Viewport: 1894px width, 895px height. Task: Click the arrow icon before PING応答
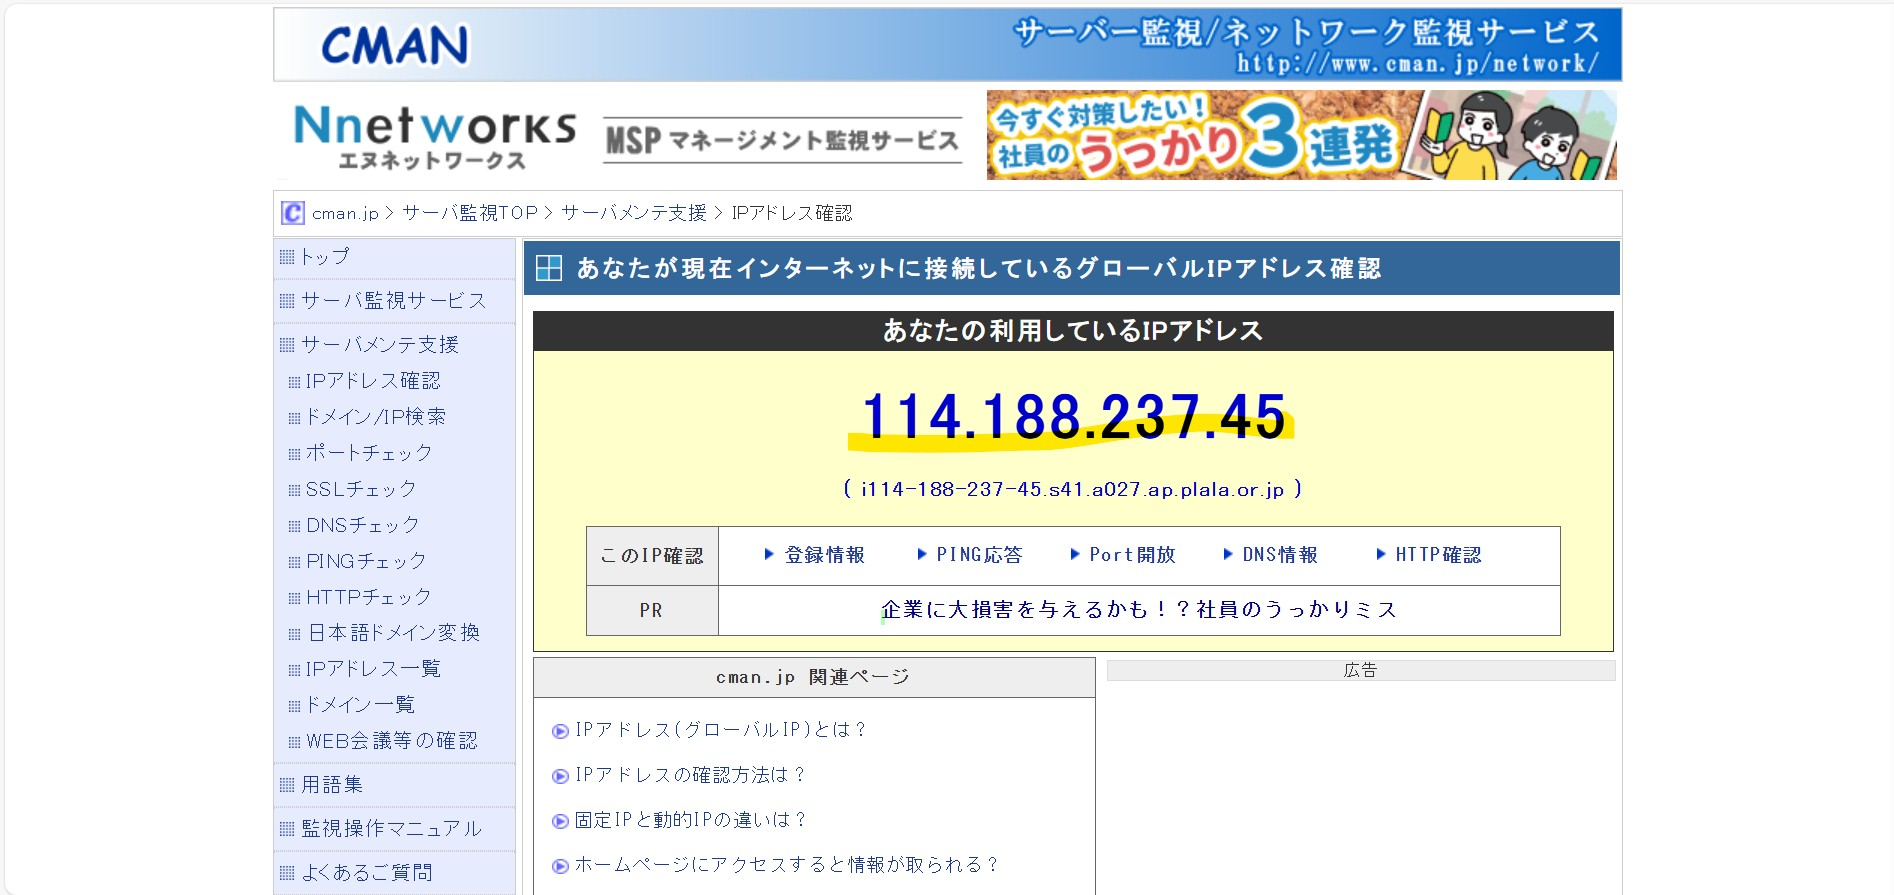(922, 554)
